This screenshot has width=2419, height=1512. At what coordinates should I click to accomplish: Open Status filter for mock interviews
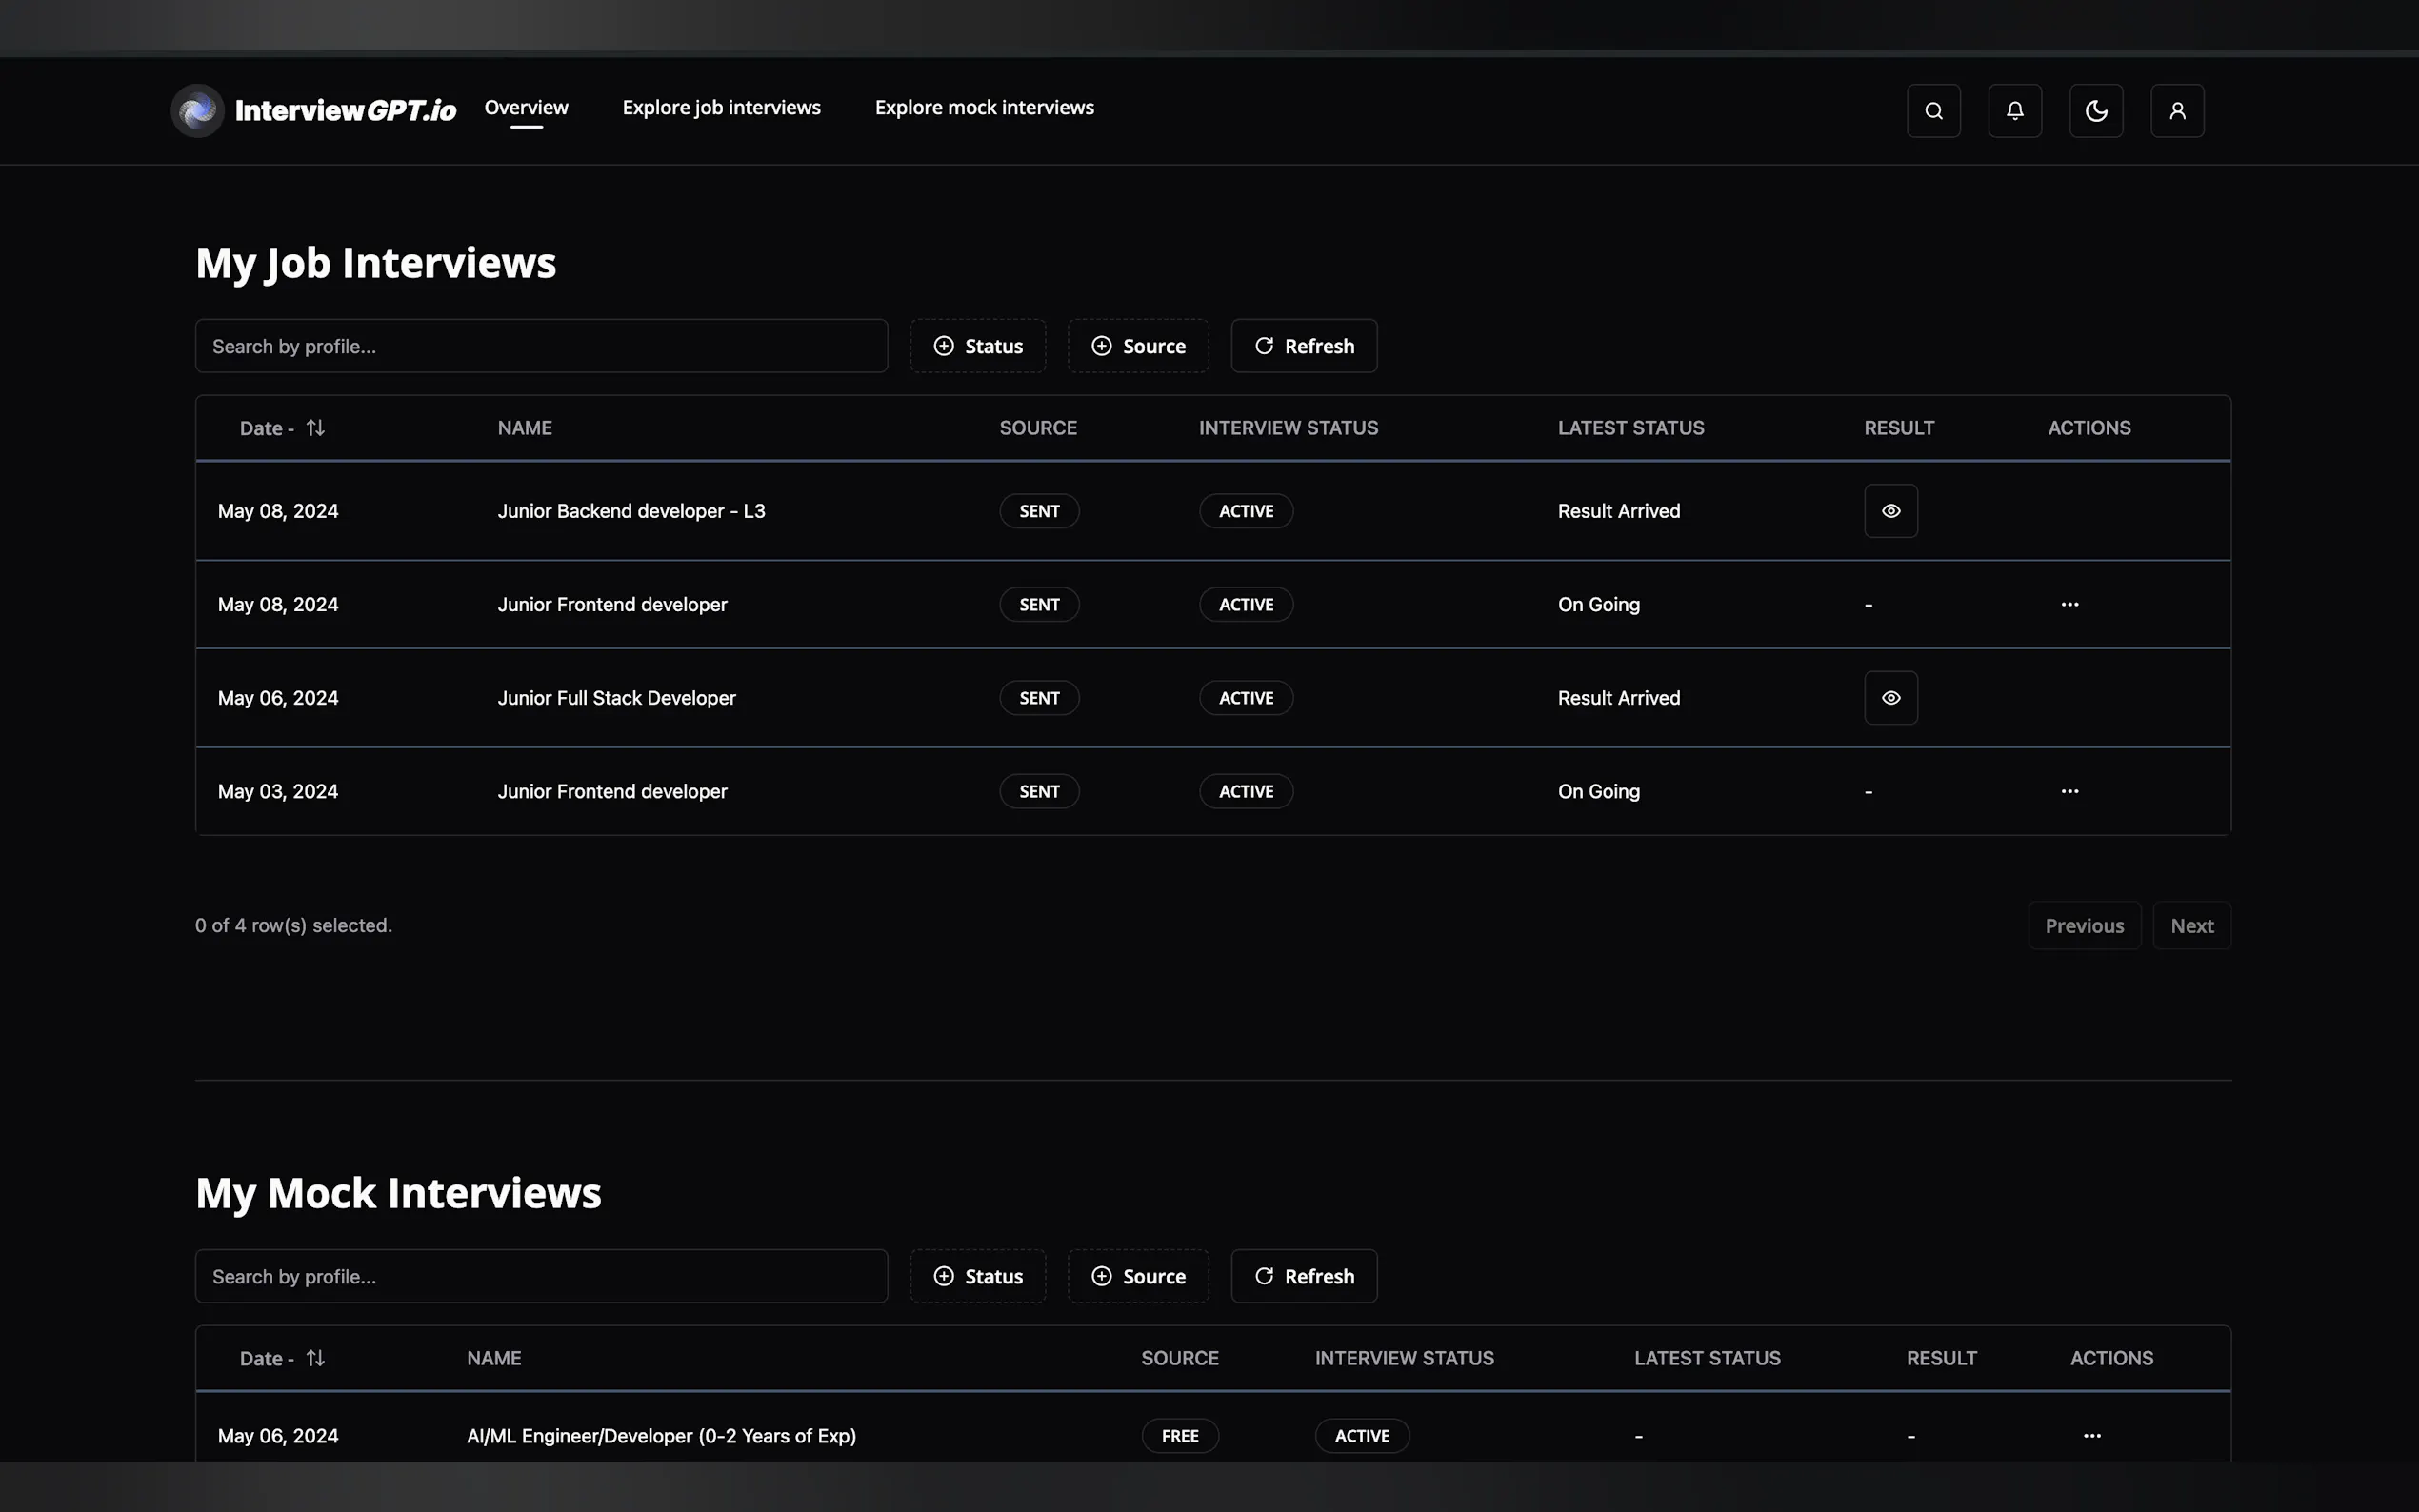977,1276
